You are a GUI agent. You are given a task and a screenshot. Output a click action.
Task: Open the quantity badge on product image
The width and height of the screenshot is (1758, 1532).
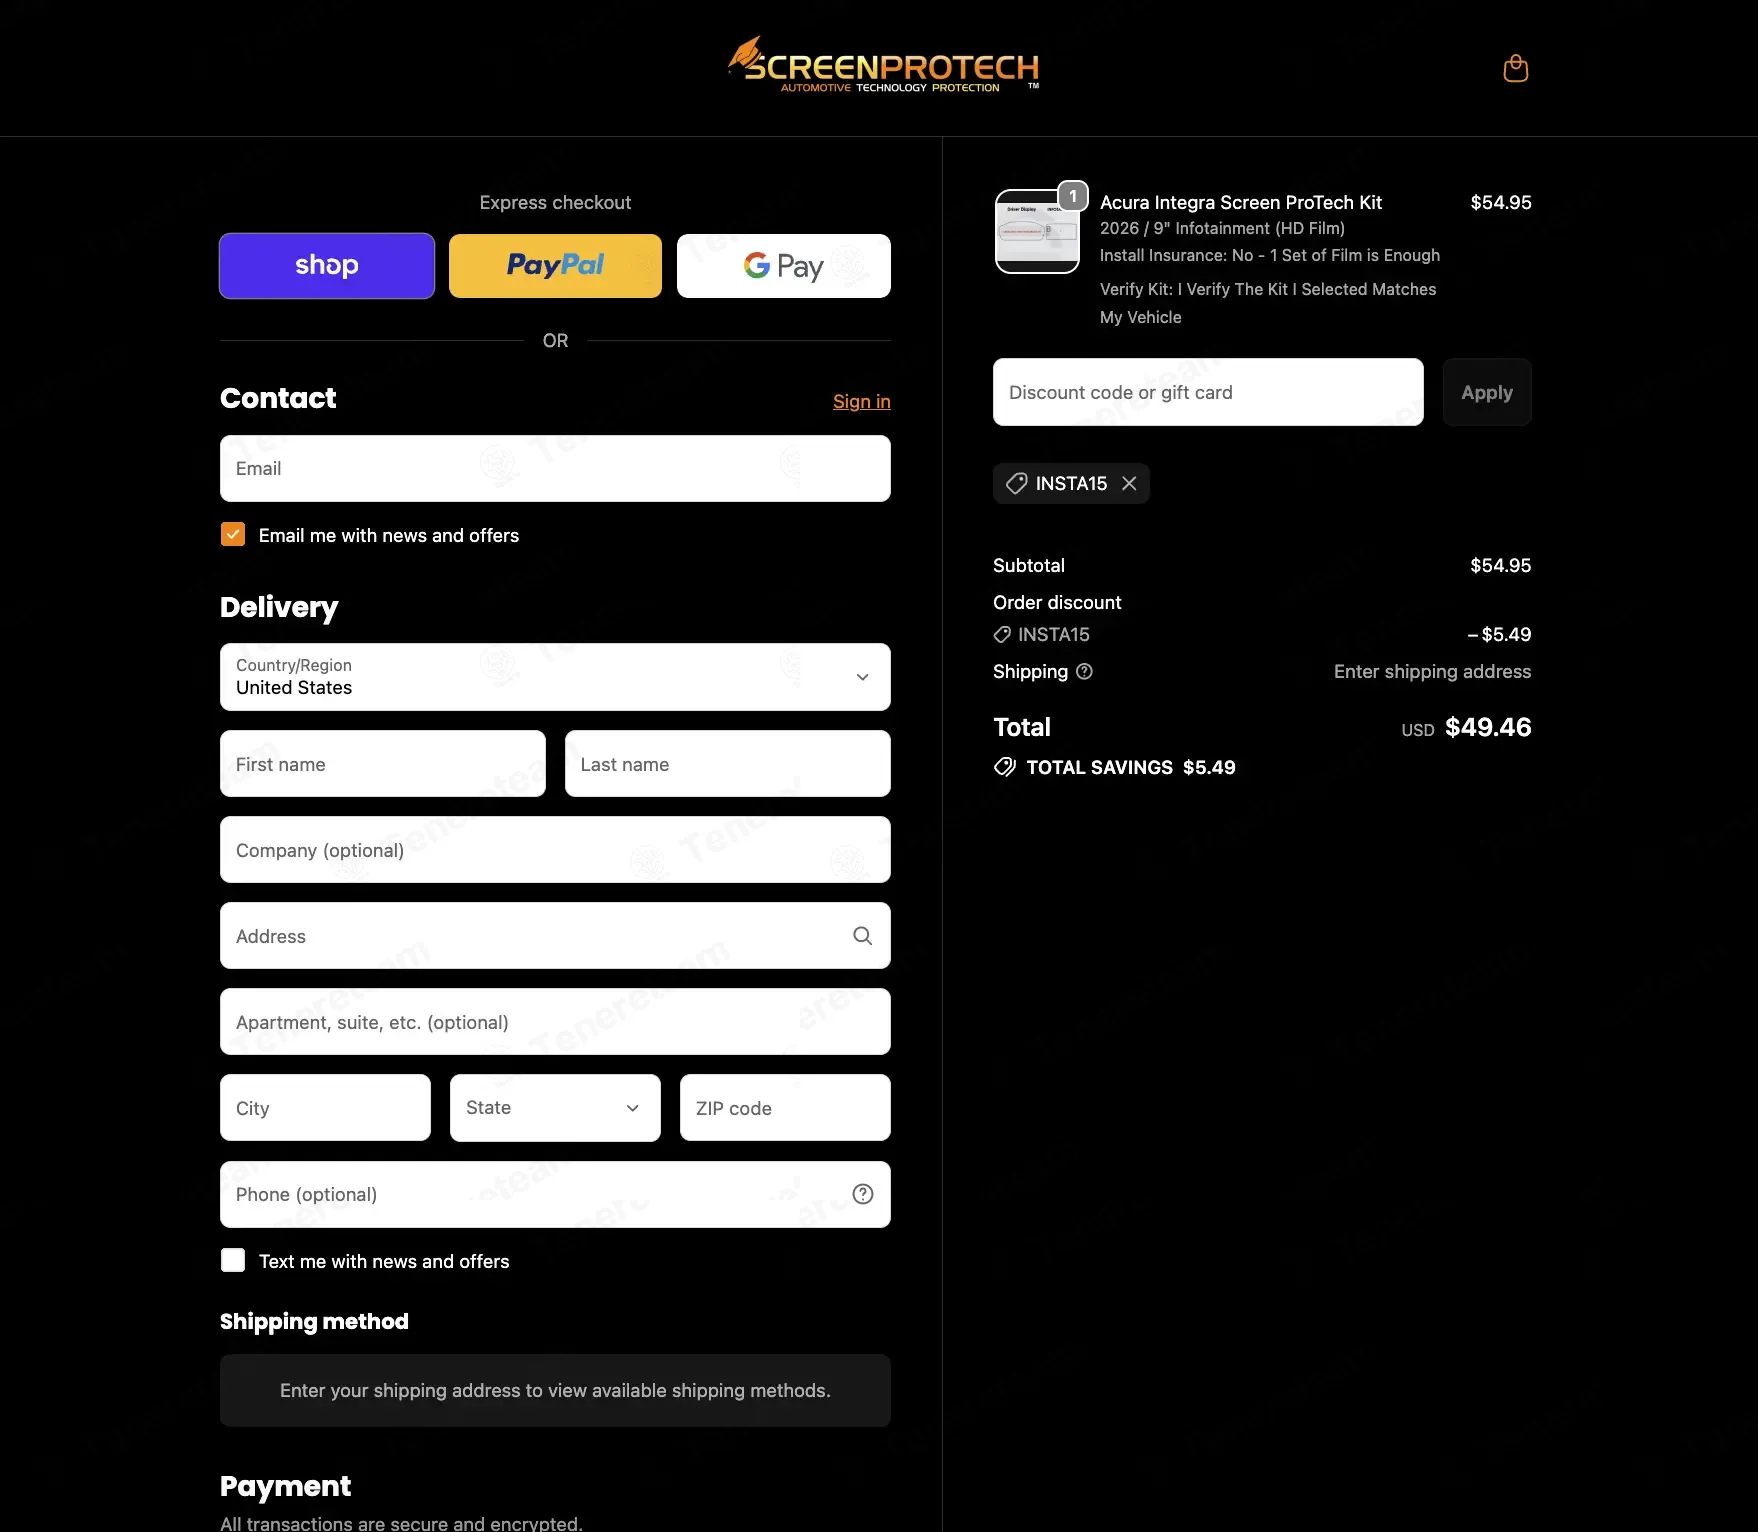(x=1073, y=196)
